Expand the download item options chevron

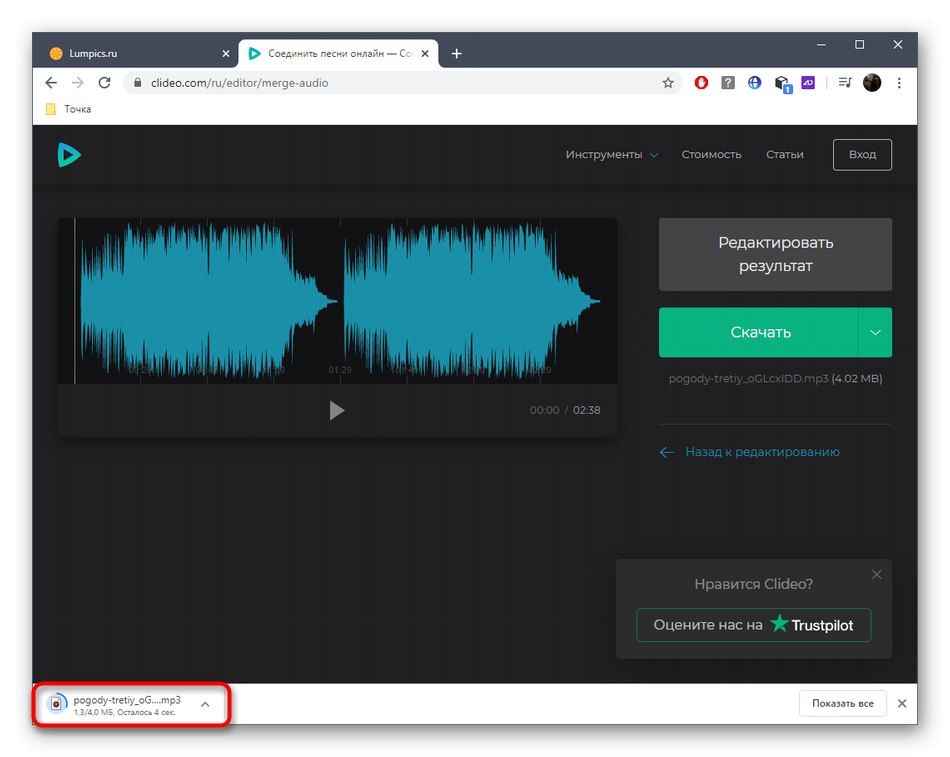tap(205, 704)
